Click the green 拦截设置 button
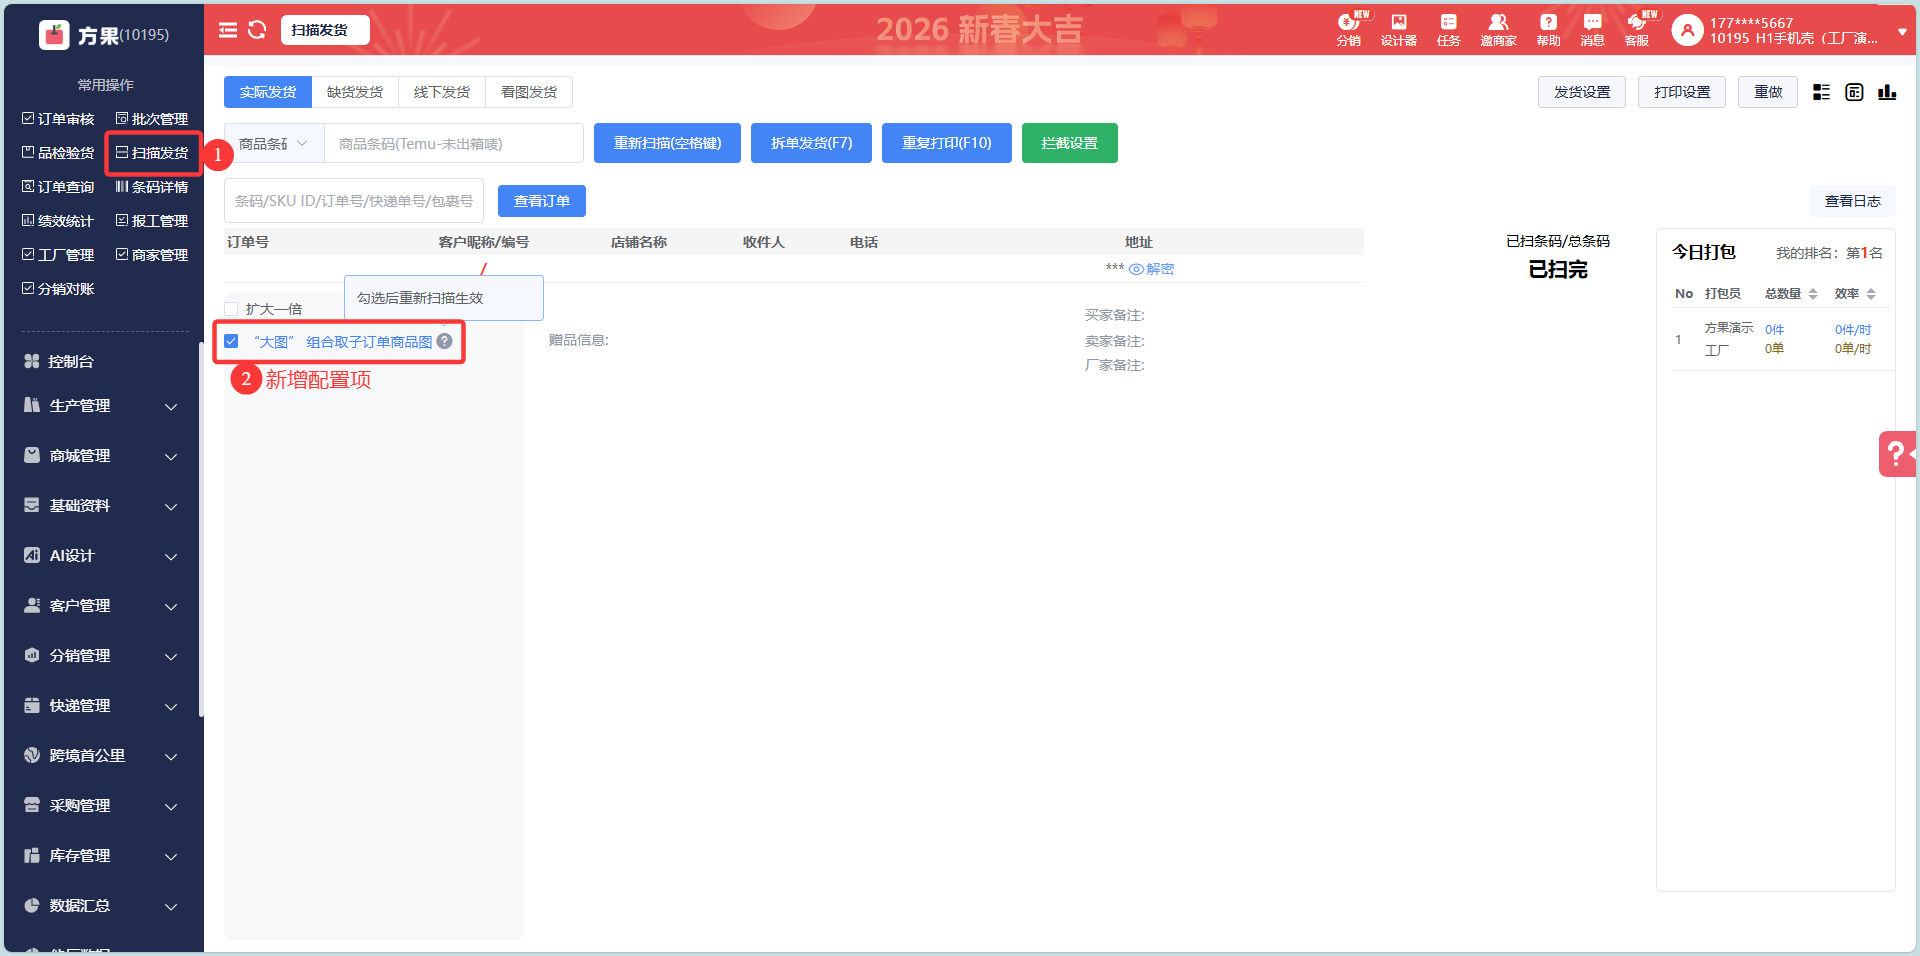Screen dimensions: 1920x956 click(1070, 143)
